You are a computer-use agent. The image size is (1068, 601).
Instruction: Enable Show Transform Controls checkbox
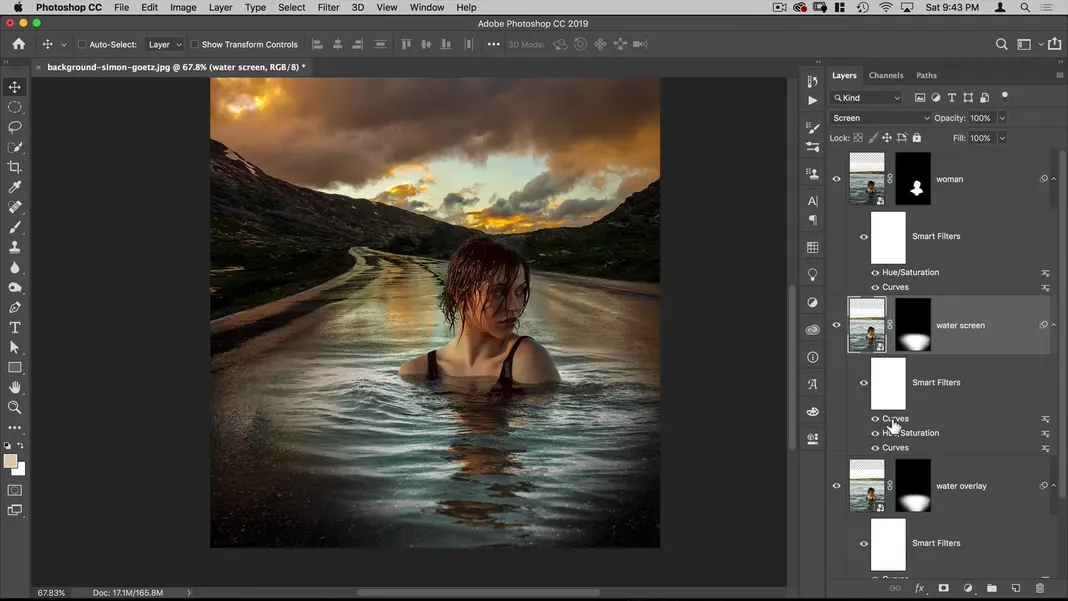(195, 44)
